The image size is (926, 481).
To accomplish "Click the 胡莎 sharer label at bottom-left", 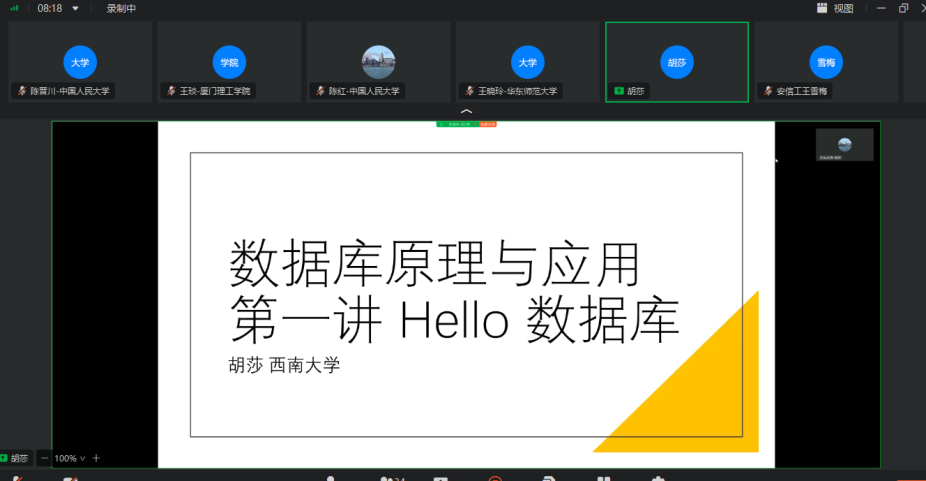I will 17,458.
